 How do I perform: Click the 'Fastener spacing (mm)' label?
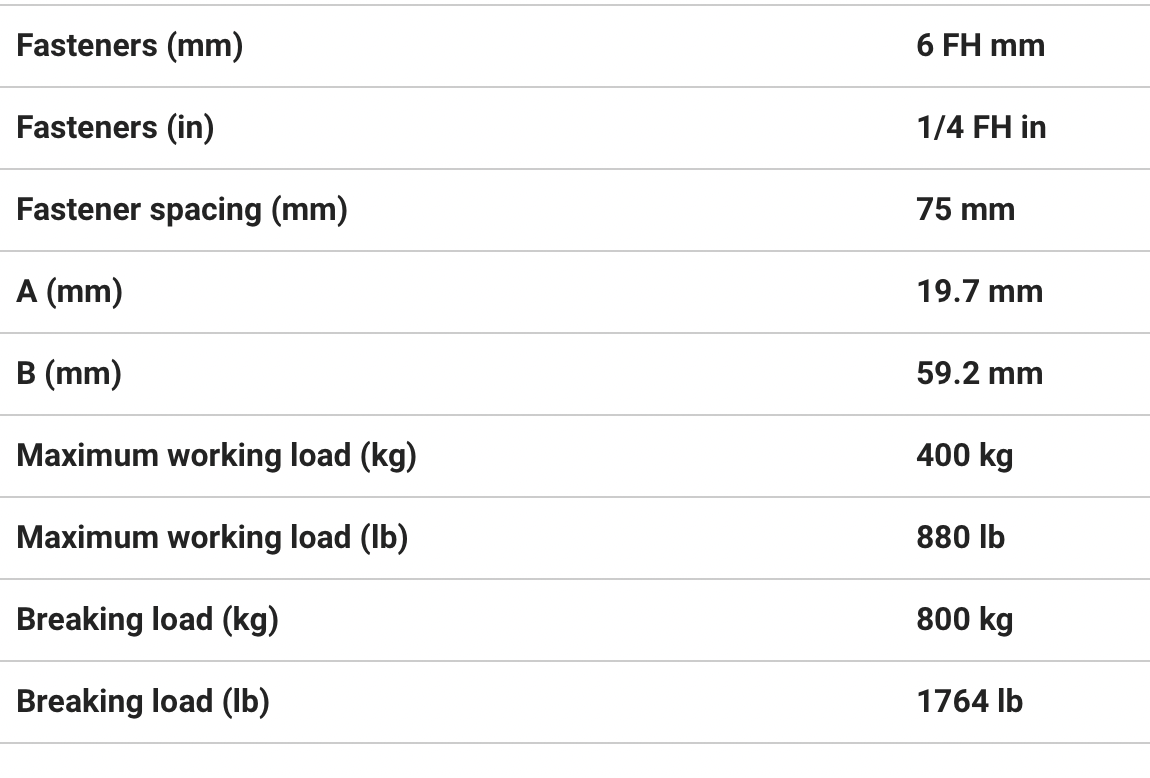pos(181,210)
